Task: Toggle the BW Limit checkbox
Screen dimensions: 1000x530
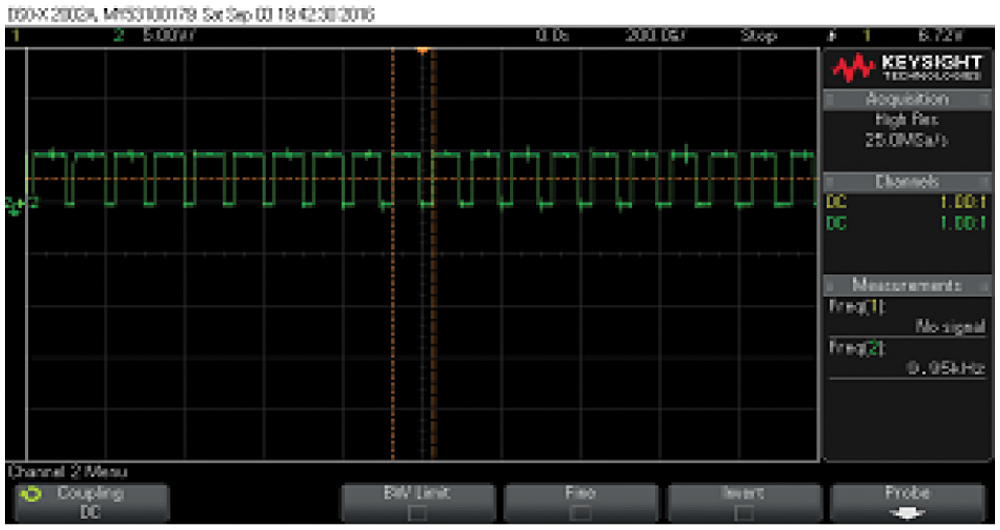Action: pyautogui.click(x=418, y=511)
